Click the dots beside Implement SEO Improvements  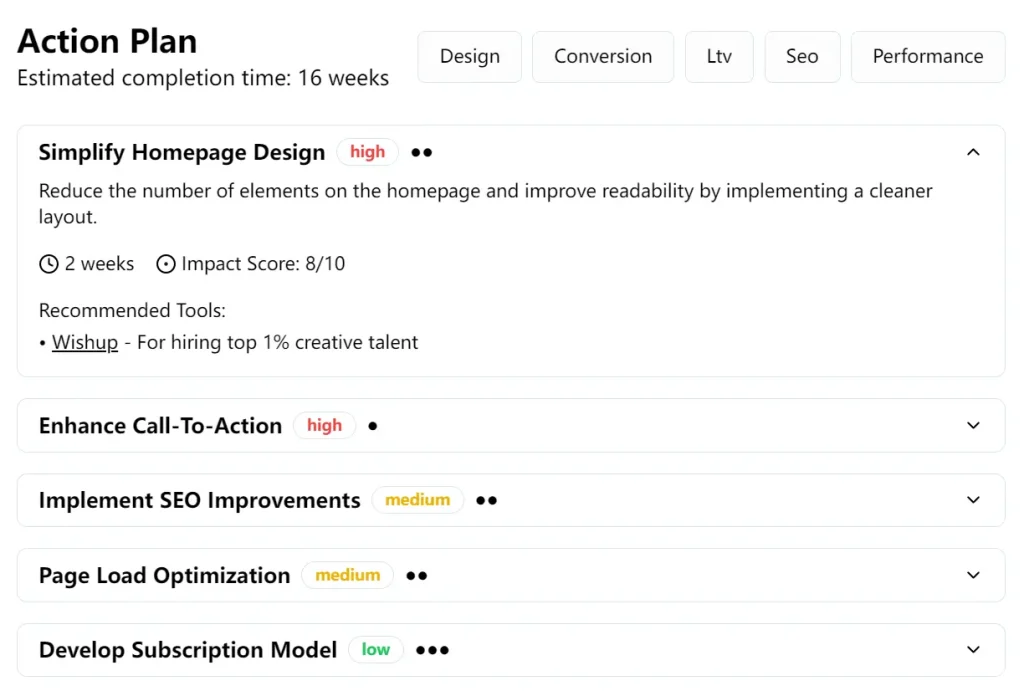tap(486, 500)
